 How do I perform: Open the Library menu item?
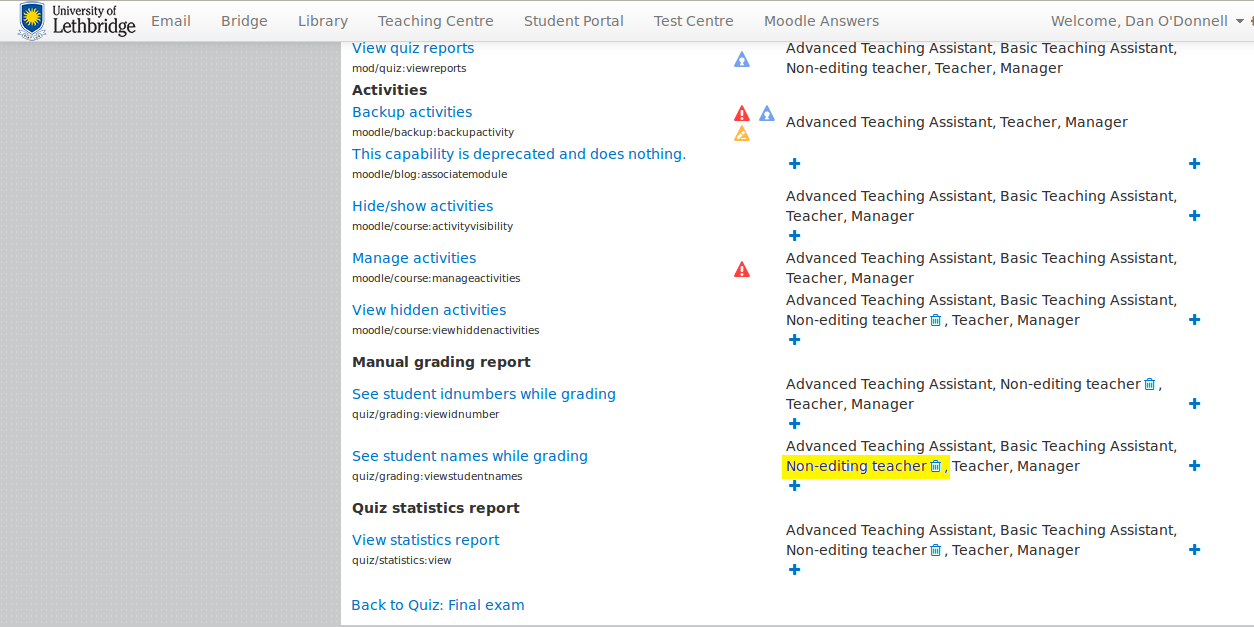tap(323, 21)
